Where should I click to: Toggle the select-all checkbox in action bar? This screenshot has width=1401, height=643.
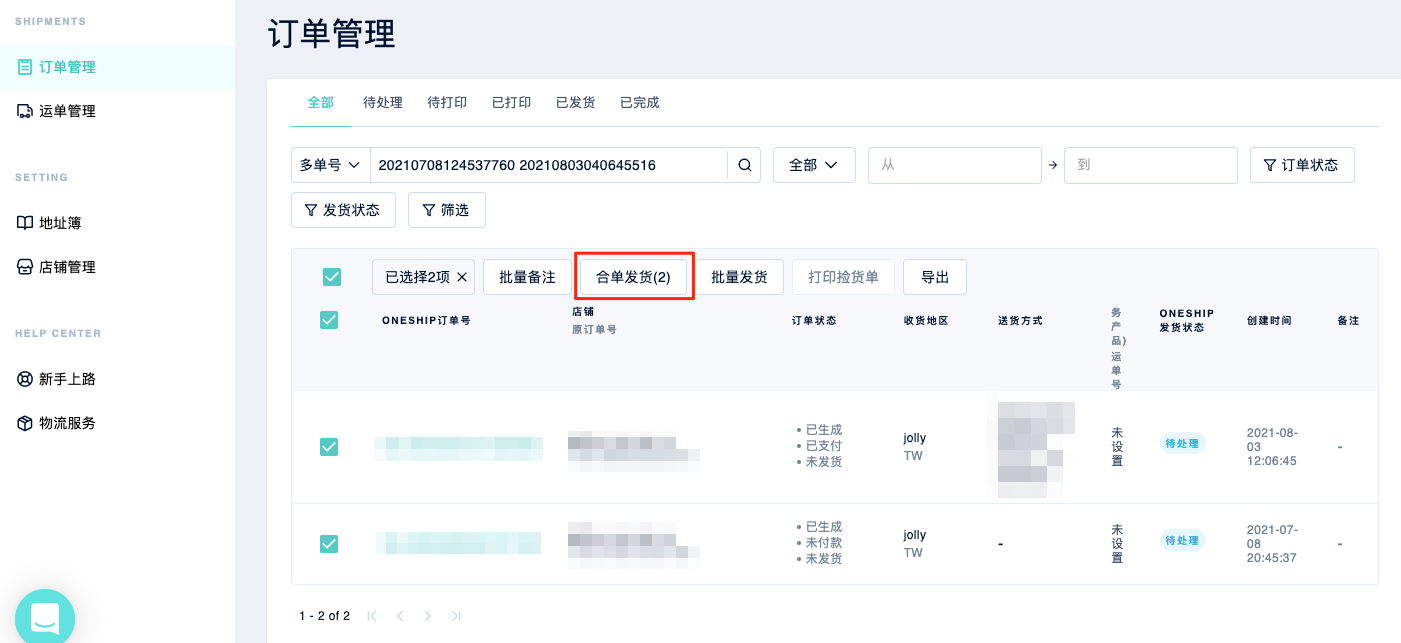pyautogui.click(x=332, y=277)
